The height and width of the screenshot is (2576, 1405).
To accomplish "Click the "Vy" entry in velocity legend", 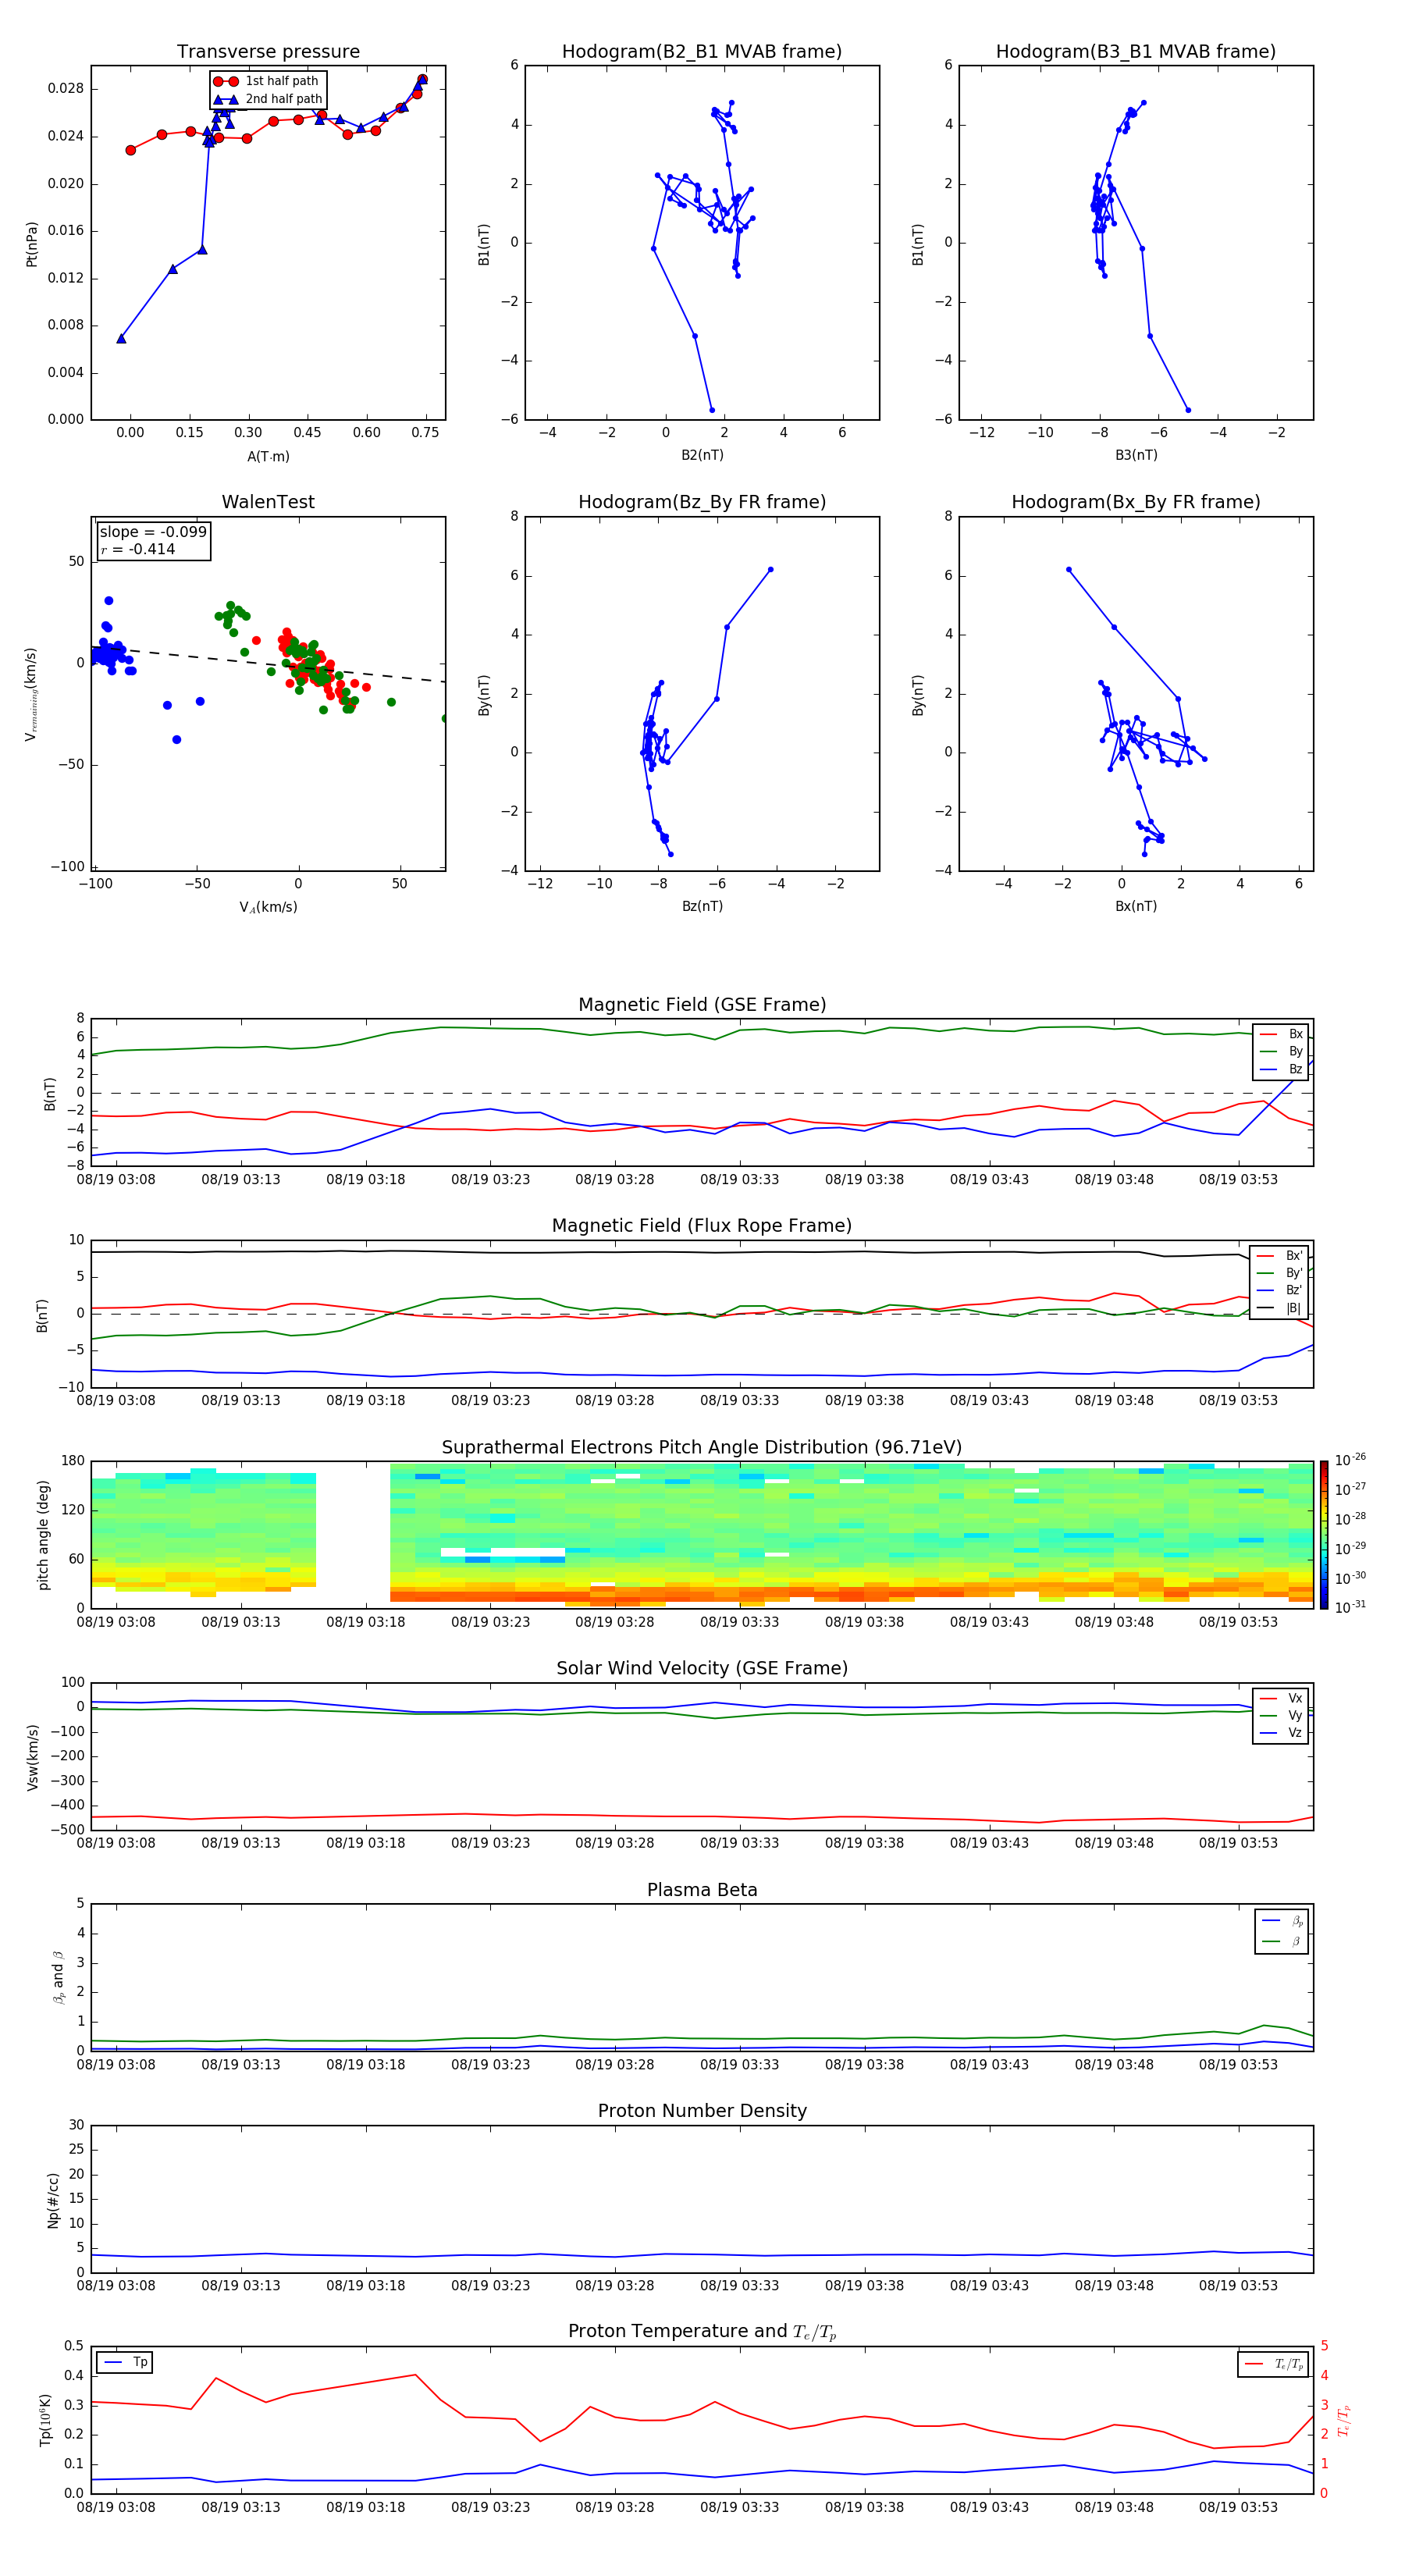I will (x=1282, y=1716).
